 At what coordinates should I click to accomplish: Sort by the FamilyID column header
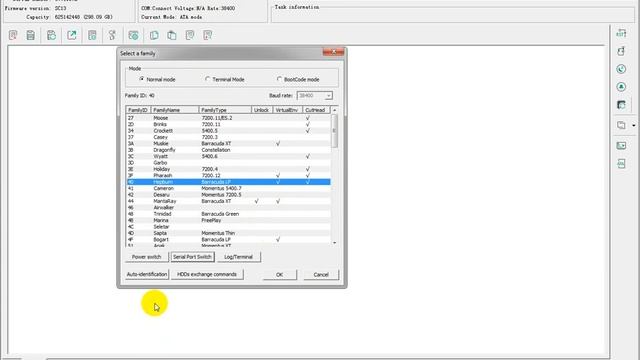(x=138, y=110)
